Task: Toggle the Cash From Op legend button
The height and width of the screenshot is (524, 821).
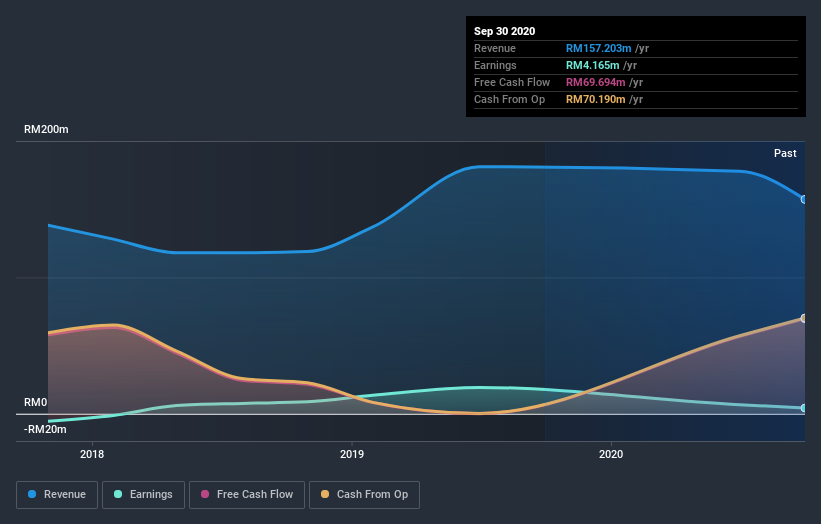Action: click(x=364, y=495)
